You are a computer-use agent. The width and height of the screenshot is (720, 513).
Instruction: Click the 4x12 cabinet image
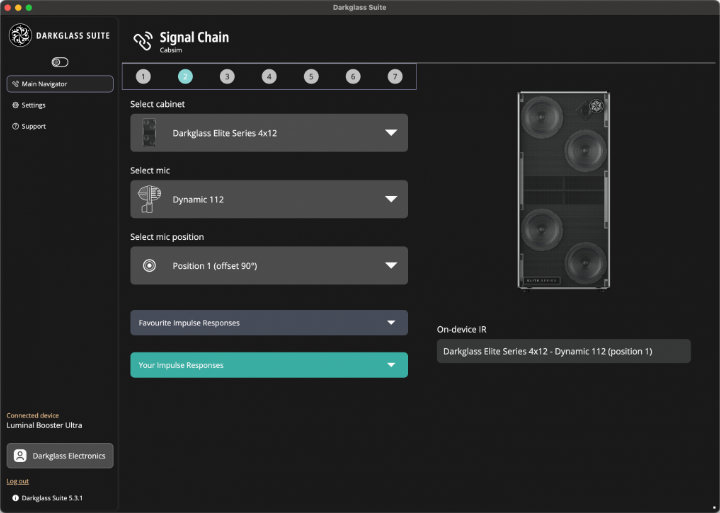tap(563, 191)
